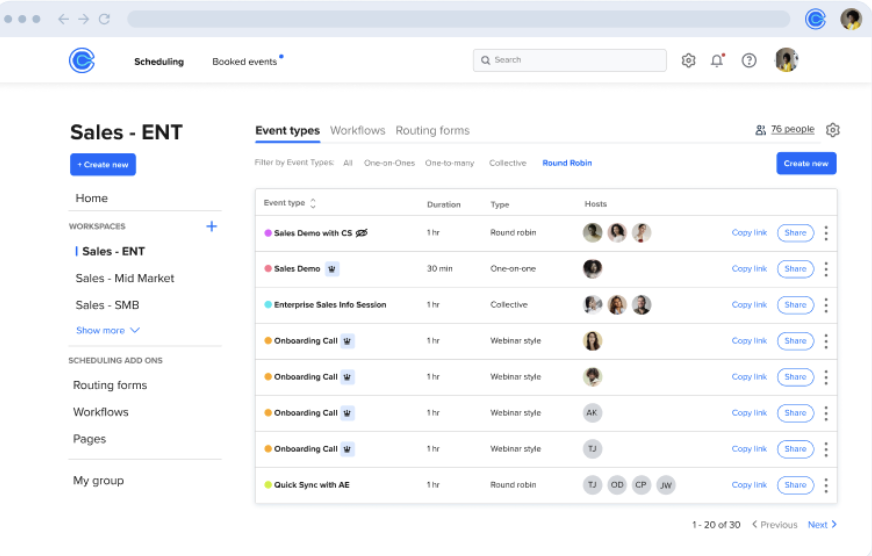This screenshot has width=872, height=556.
Task: Click the hidden eye icon on Sales Demo with CS
Action: [361, 233]
